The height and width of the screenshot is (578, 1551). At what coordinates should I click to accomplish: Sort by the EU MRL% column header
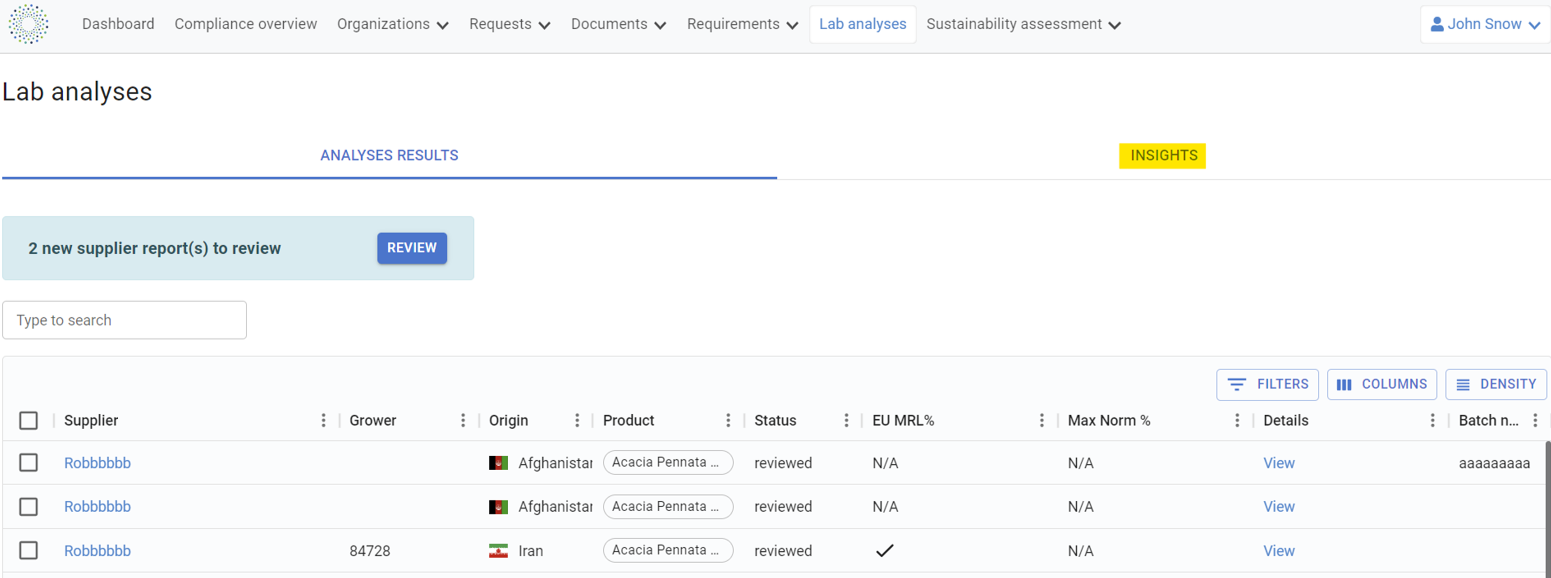point(903,421)
